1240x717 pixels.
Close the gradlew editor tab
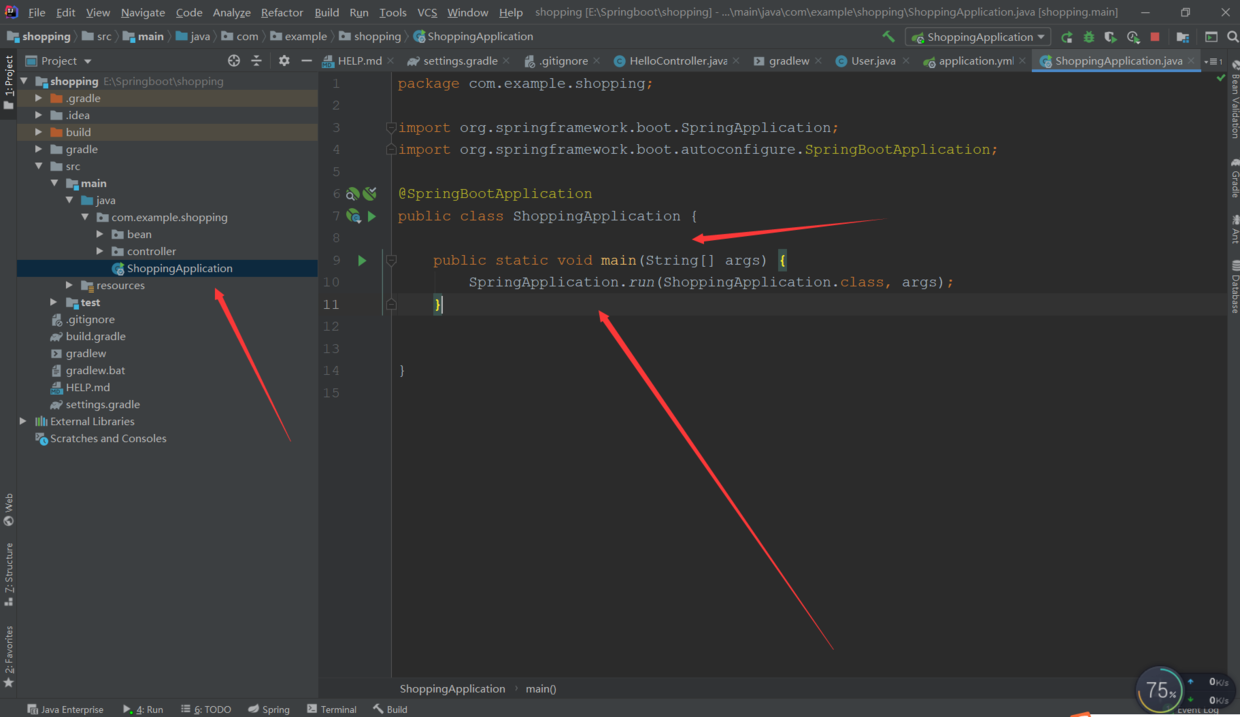pos(820,61)
